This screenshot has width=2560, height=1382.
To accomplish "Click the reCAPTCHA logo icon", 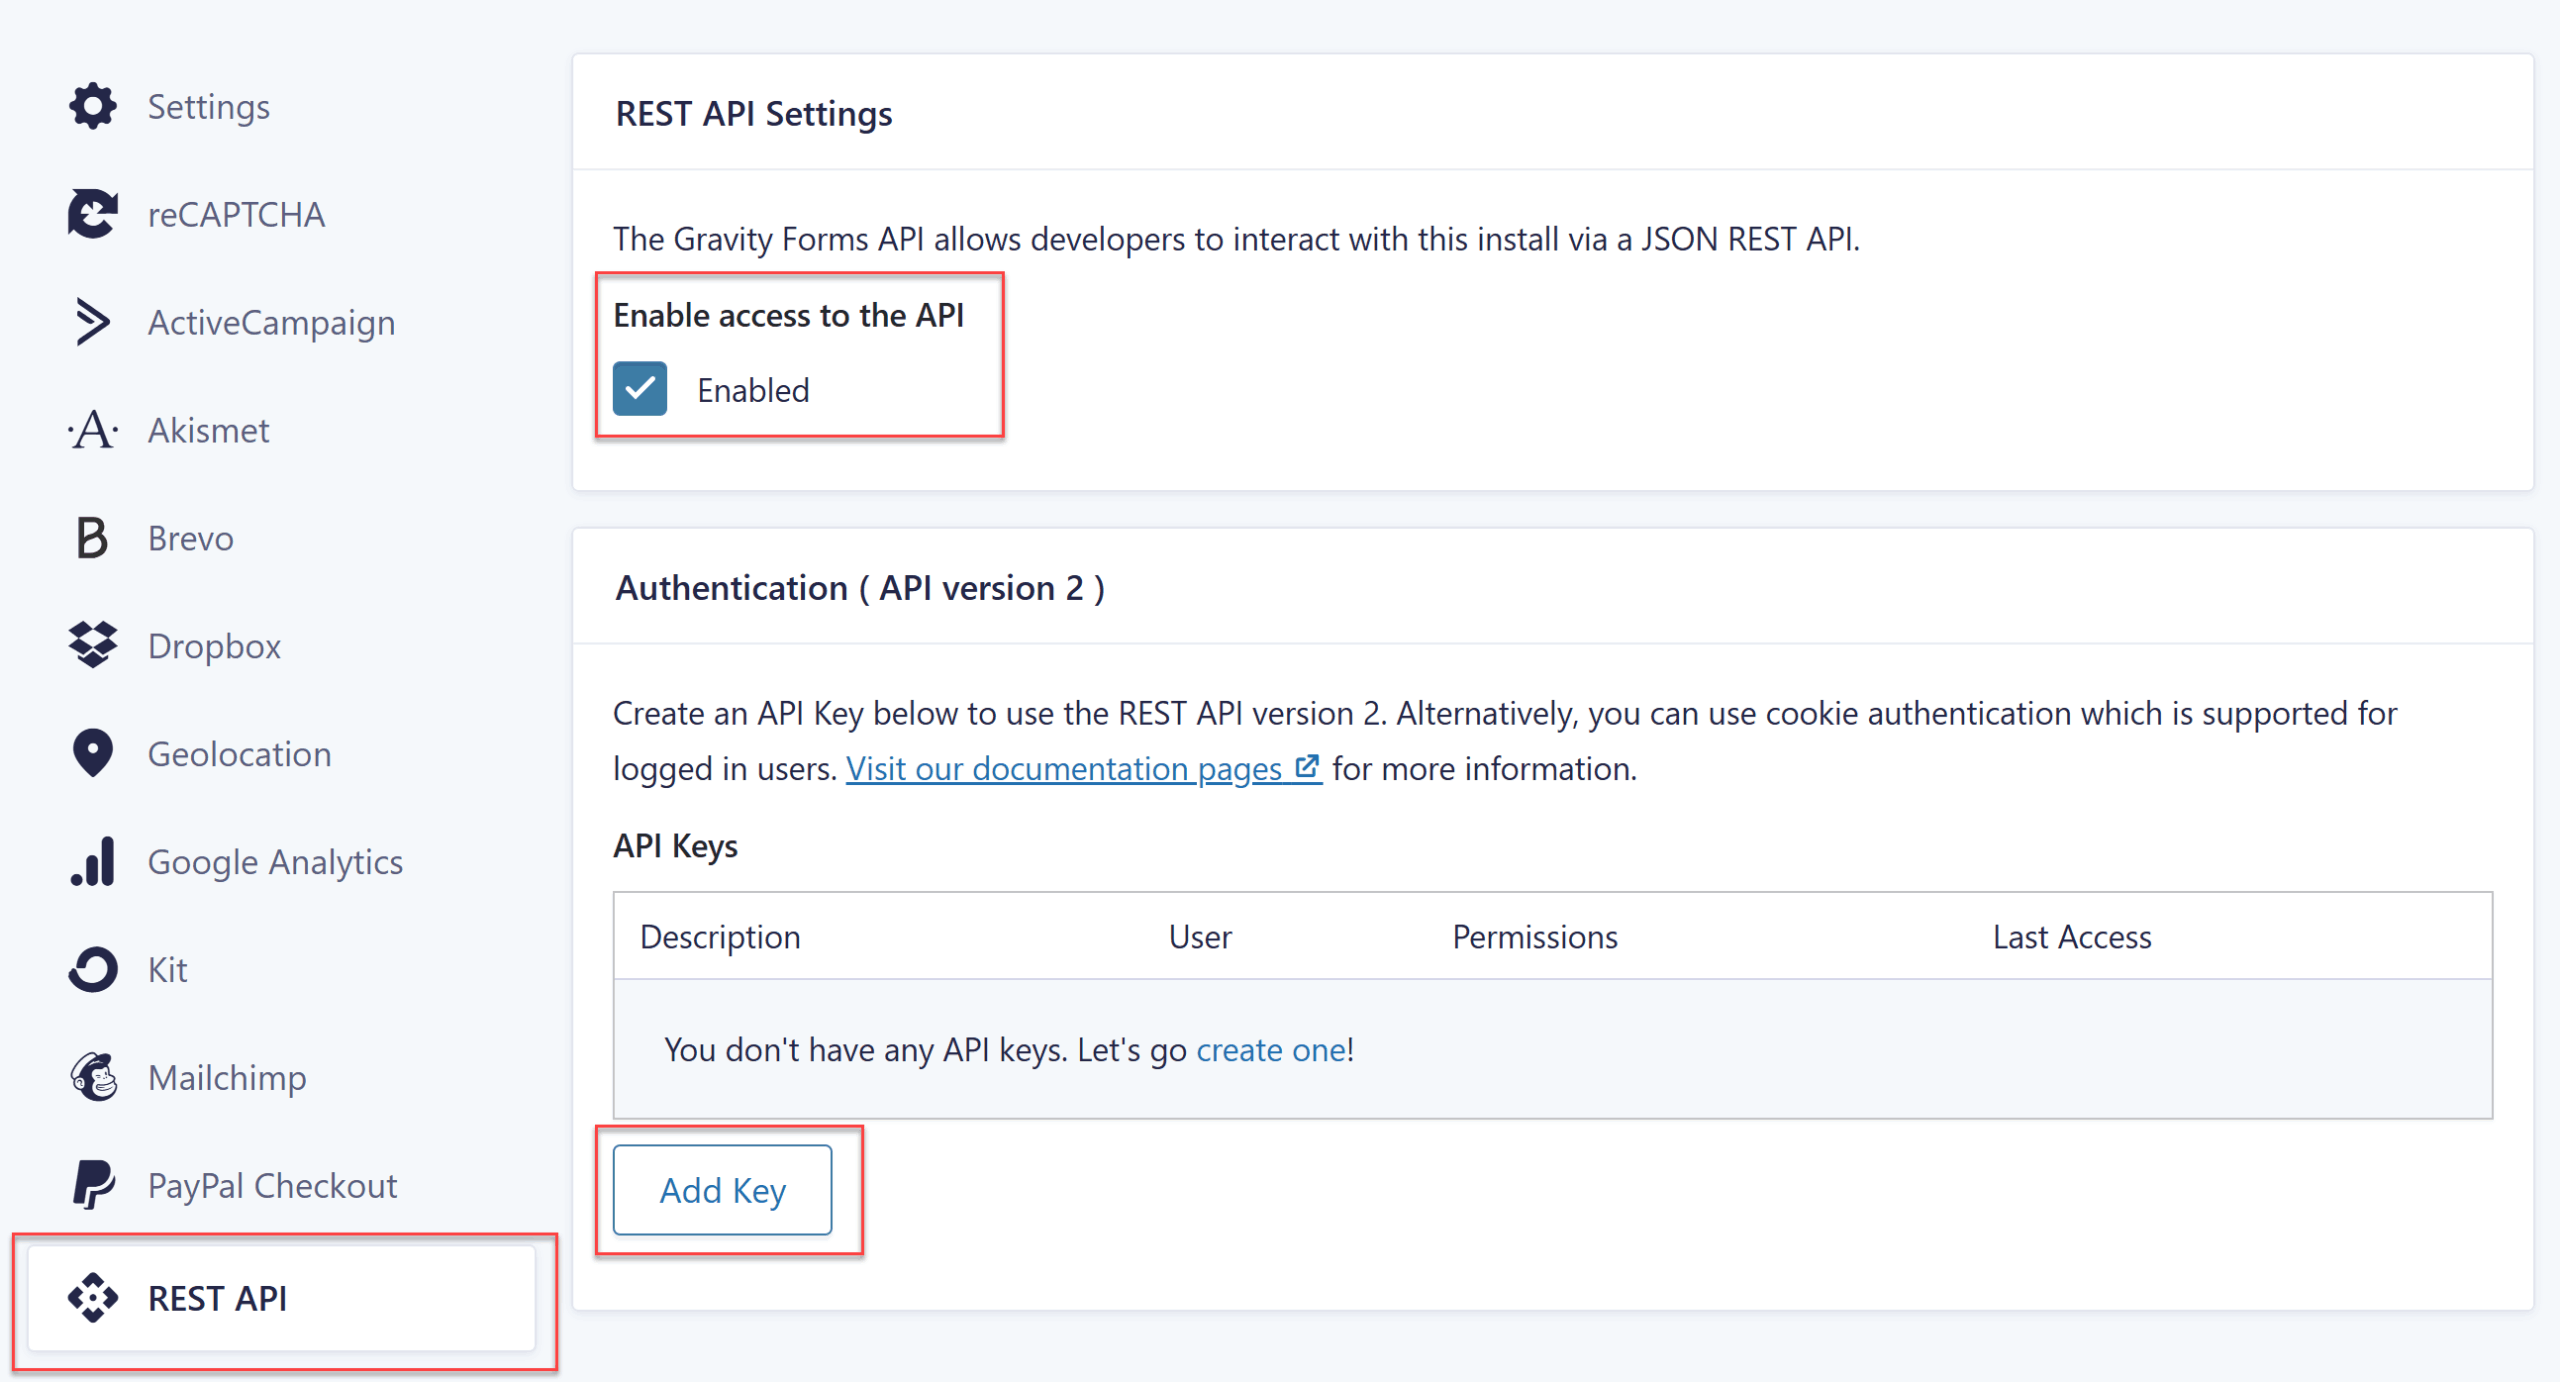I will (93, 214).
